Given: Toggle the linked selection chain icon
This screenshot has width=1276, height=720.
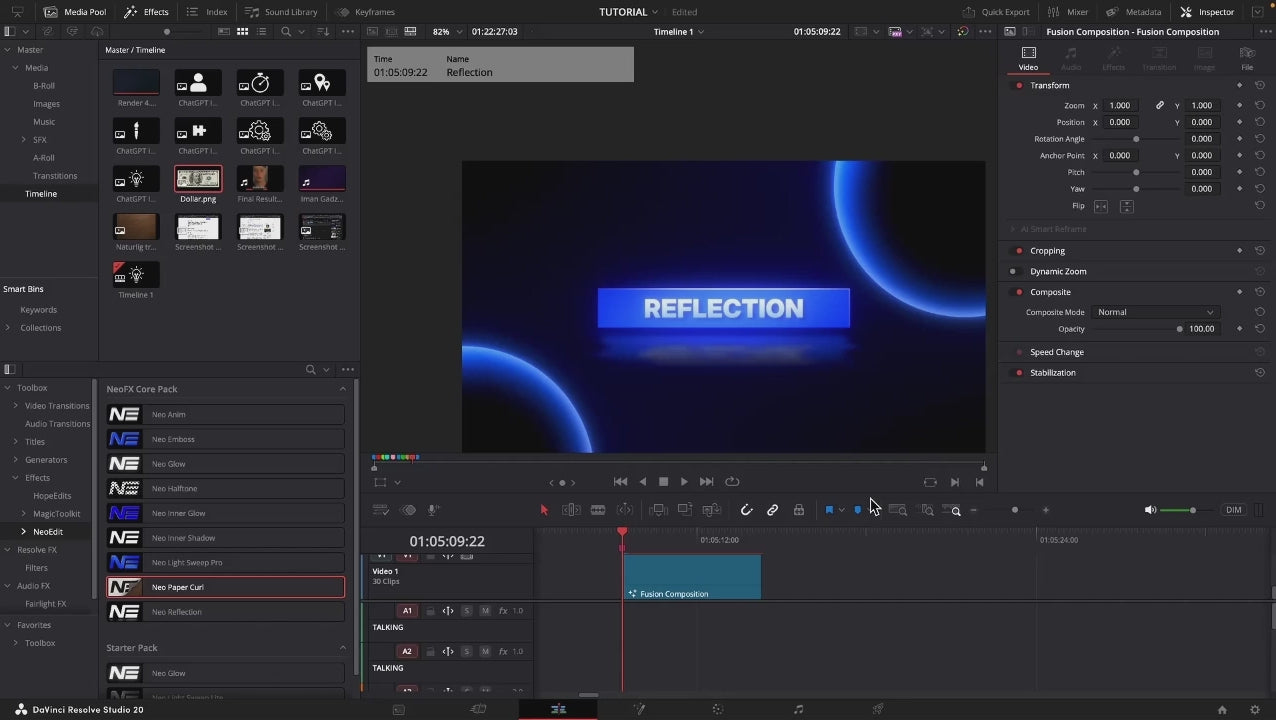Looking at the screenshot, I should (772, 510).
